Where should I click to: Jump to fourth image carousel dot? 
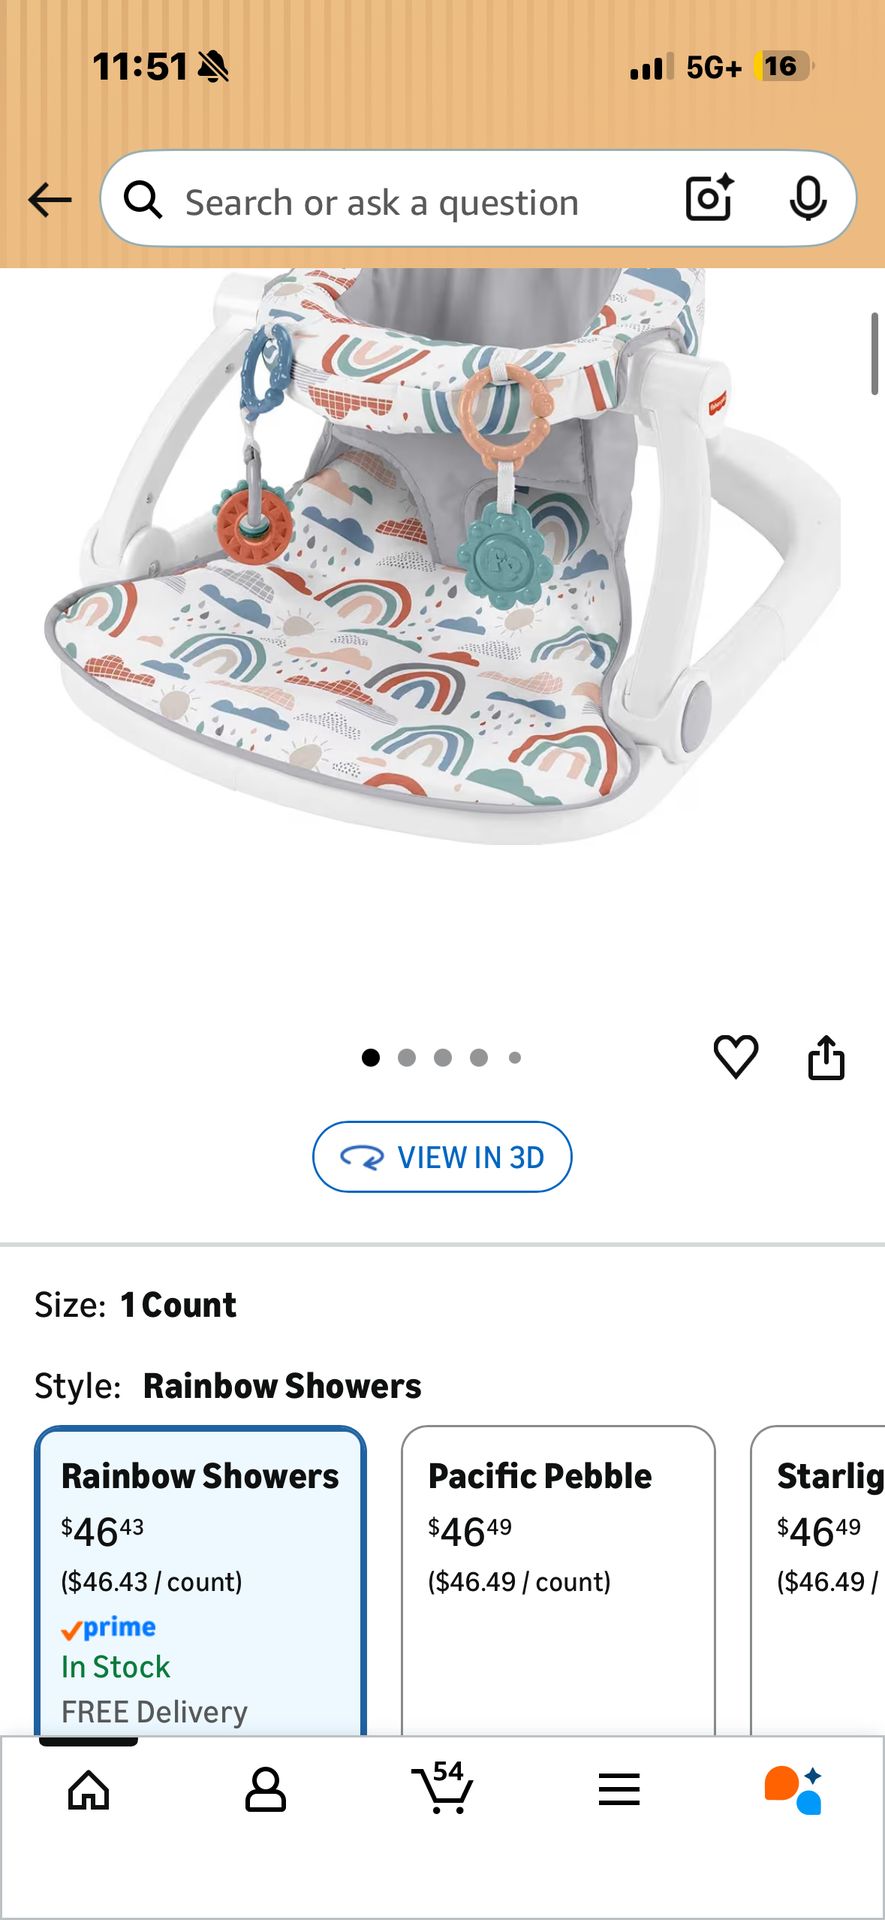tap(479, 1057)
